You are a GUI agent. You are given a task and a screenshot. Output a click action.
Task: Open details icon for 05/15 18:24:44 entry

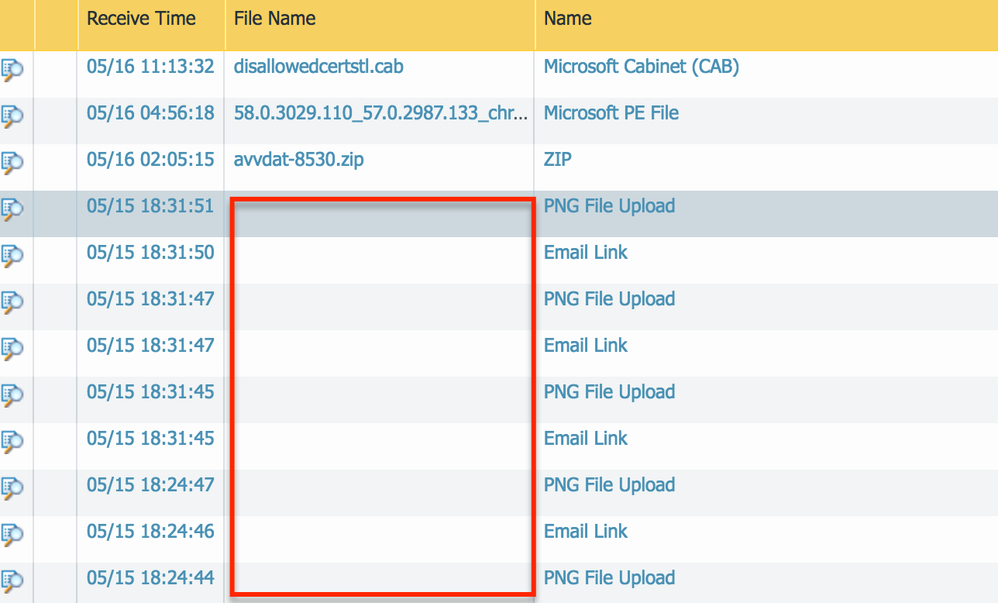(12, 580)
